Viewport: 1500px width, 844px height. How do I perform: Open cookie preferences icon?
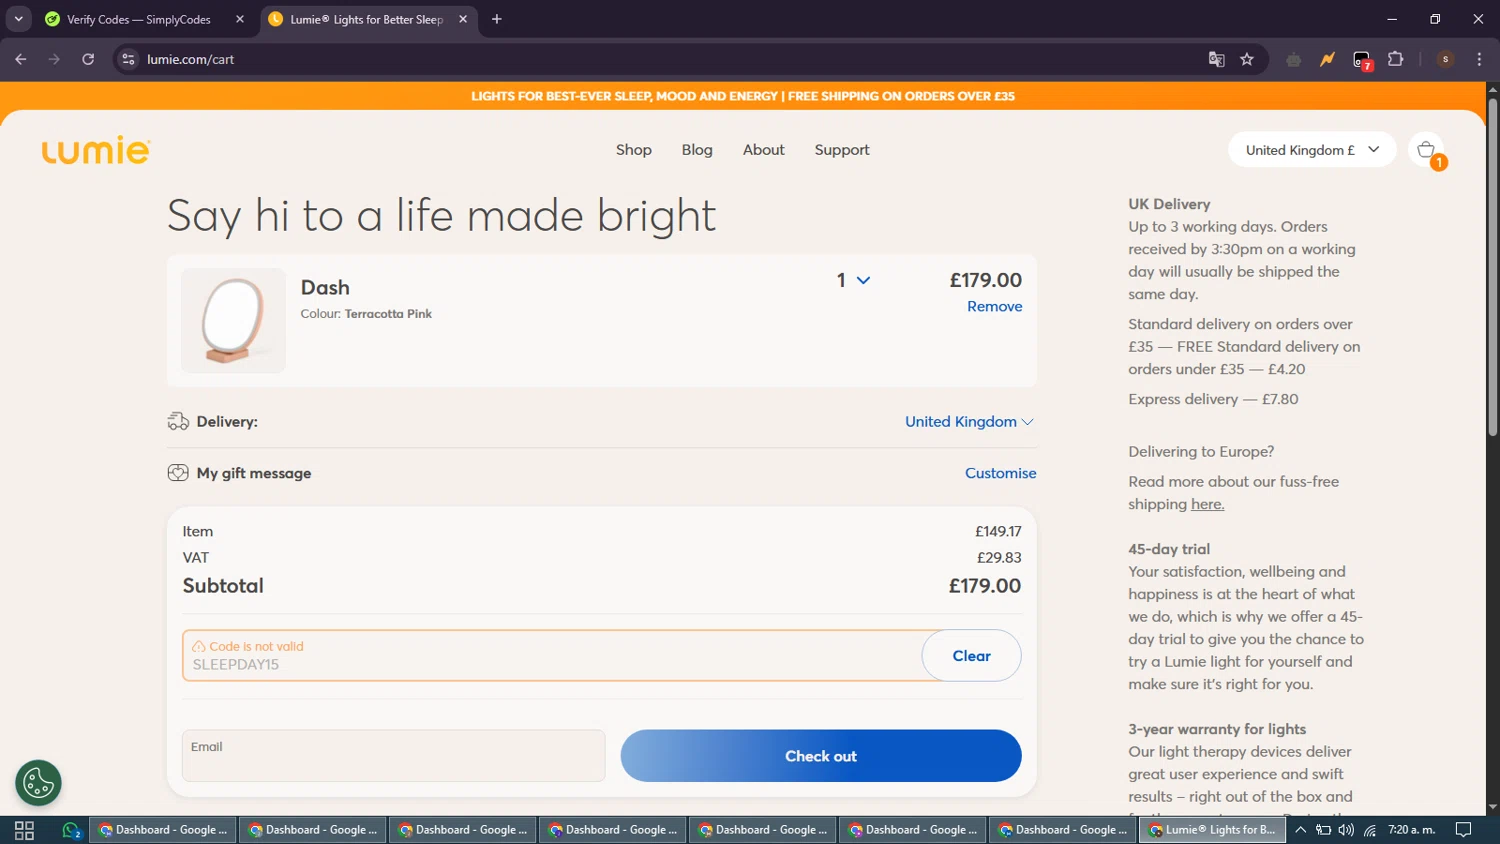coord(38,783)
